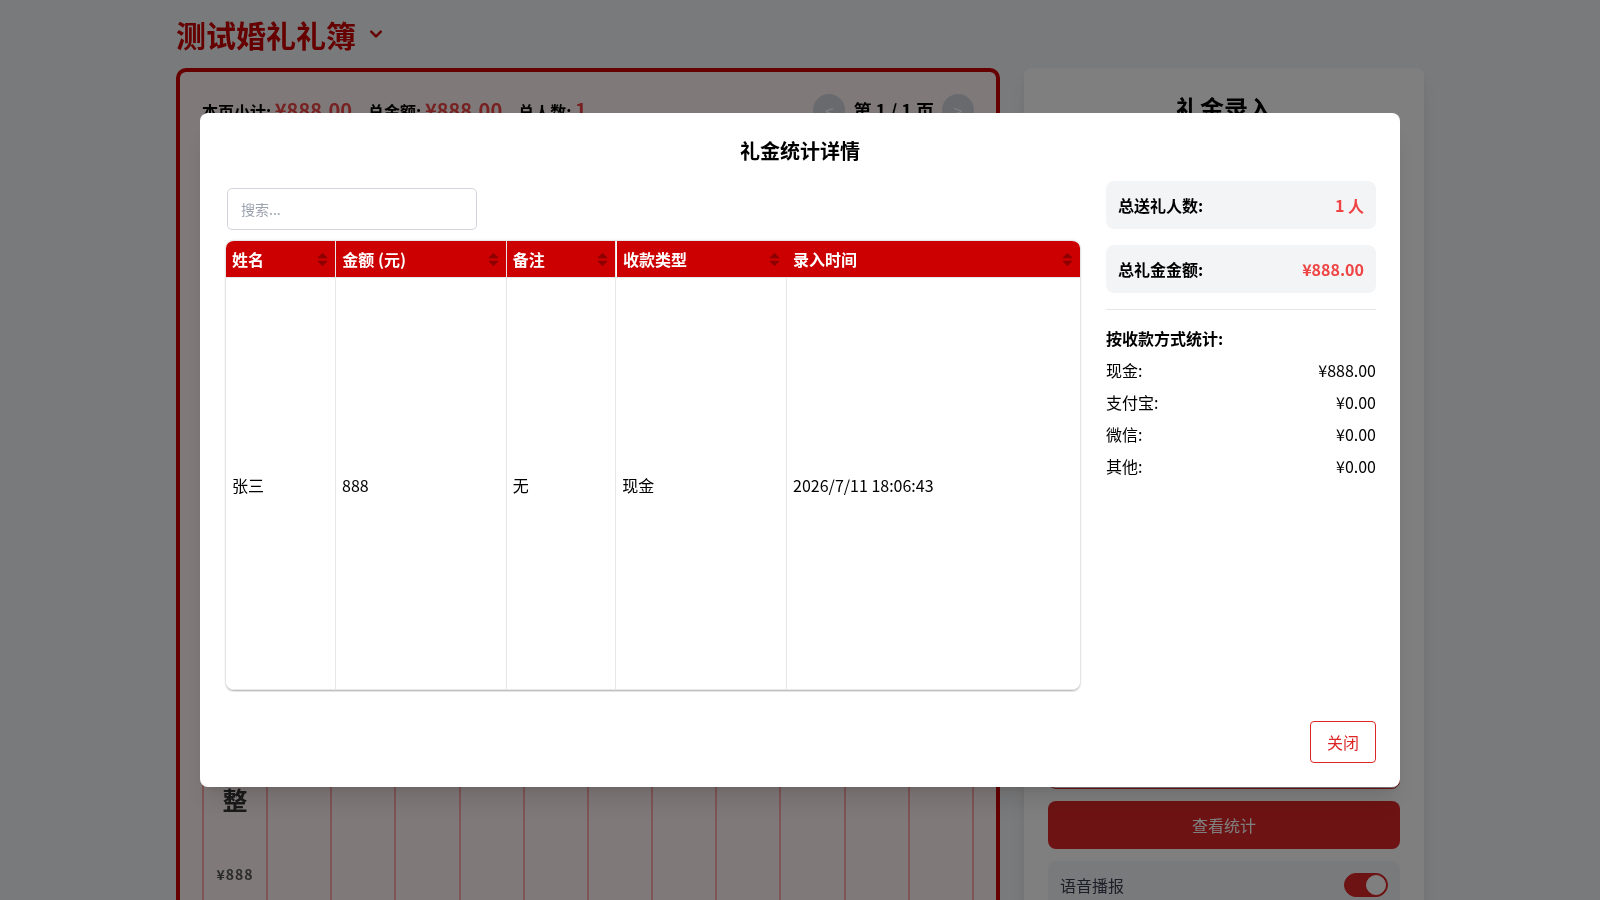Click the 总礼金金额 ¥888.00 value
The width and height of the screenshot is (1600, 900).
1333,270
